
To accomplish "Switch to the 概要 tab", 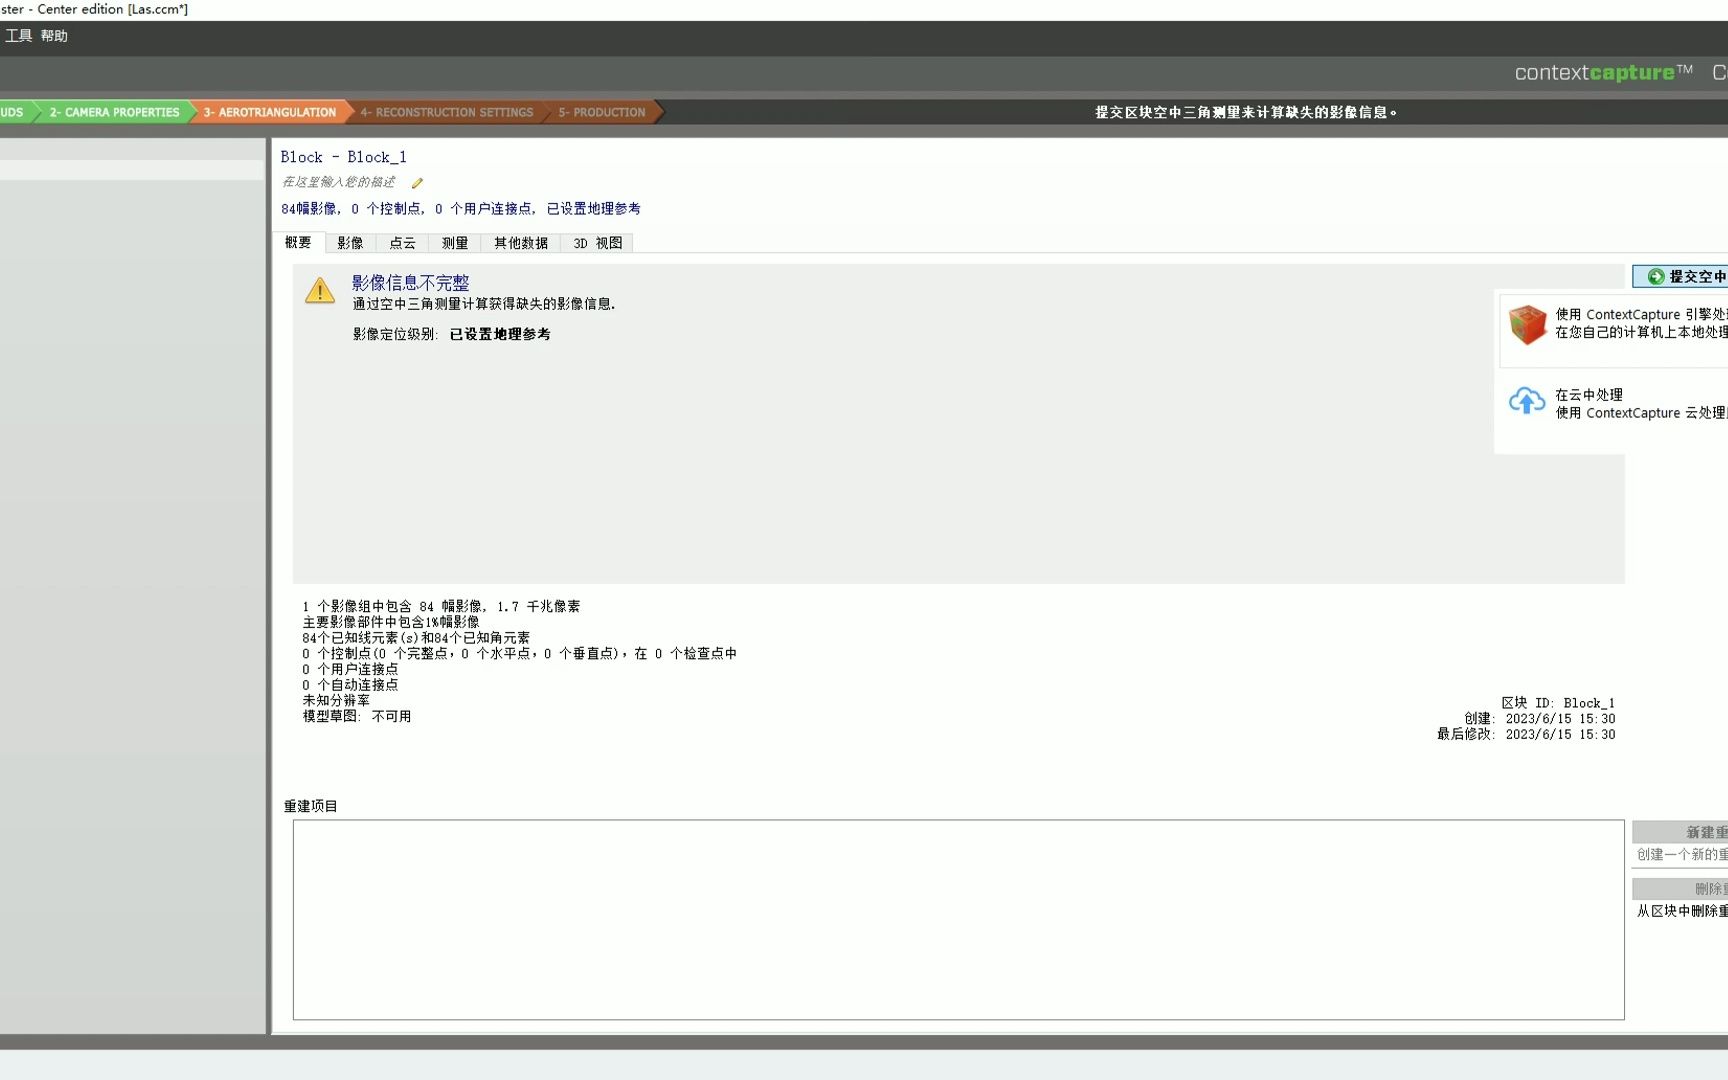I will tap(298, 243).
